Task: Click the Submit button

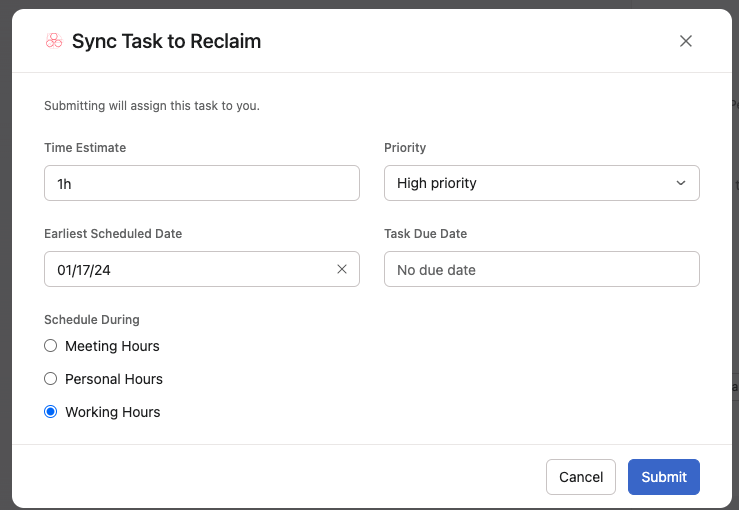Action: pyautogui.click(x=664, y=477)
